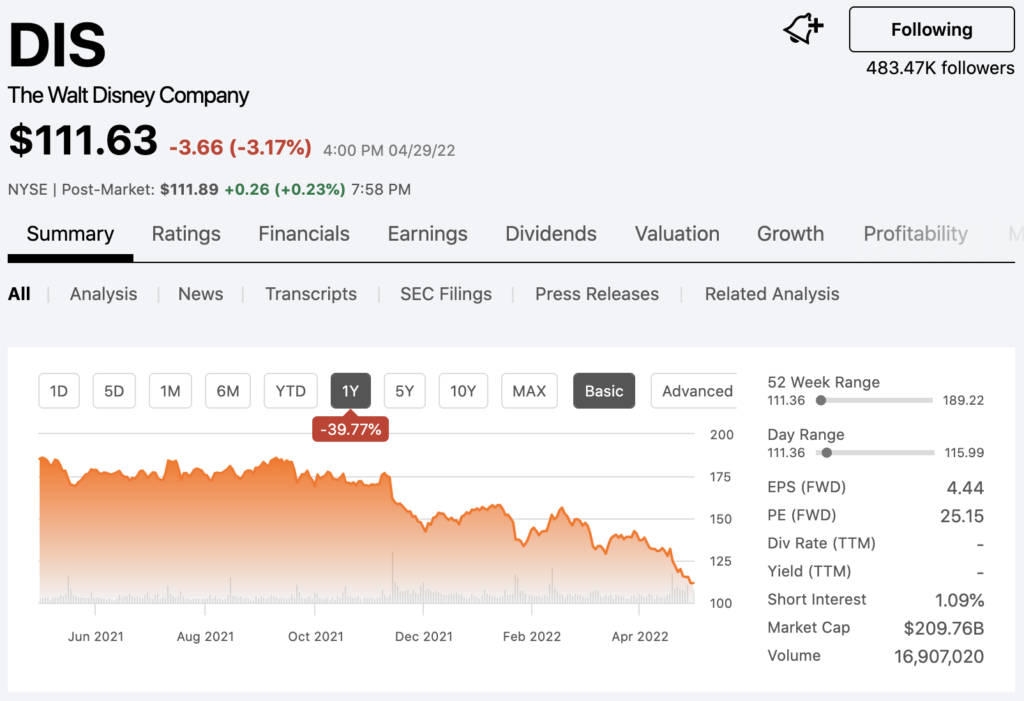Click the Following button
1024x701 pixels.
point(931,29)
